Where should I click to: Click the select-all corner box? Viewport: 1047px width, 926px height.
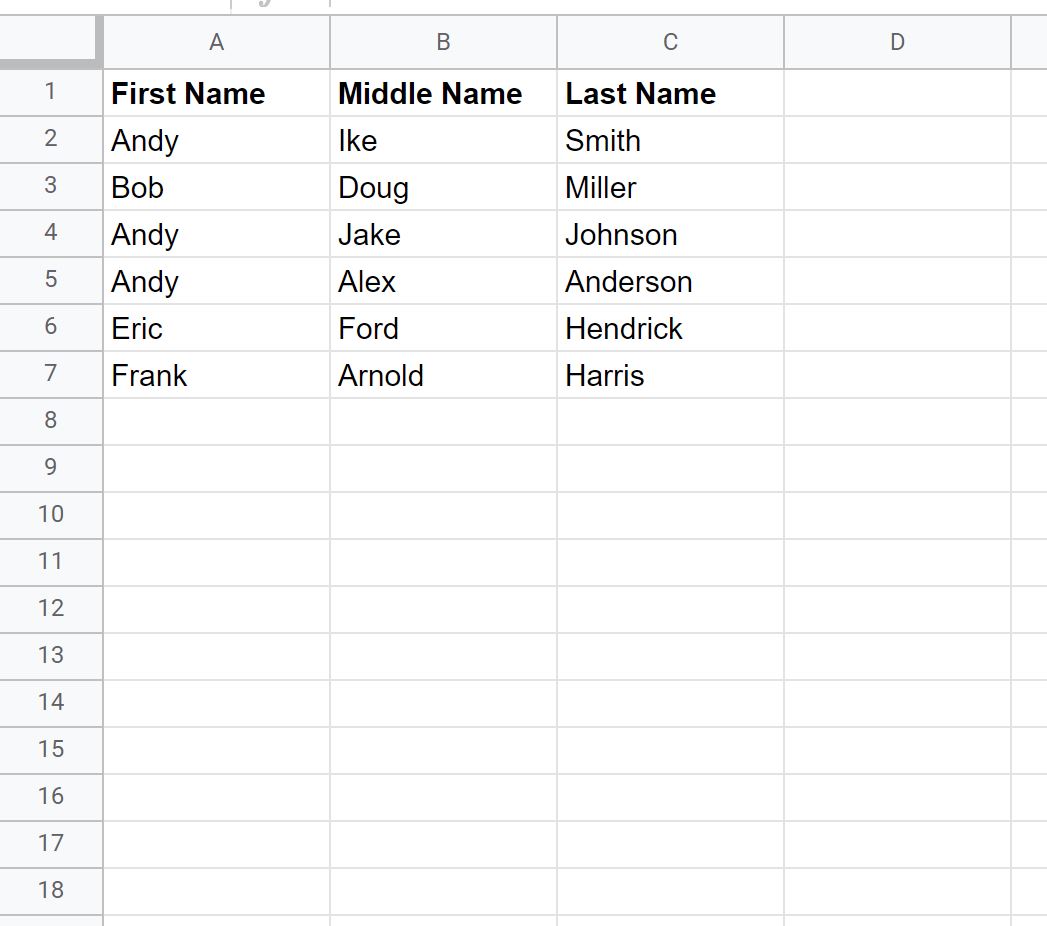coord(51,42)
